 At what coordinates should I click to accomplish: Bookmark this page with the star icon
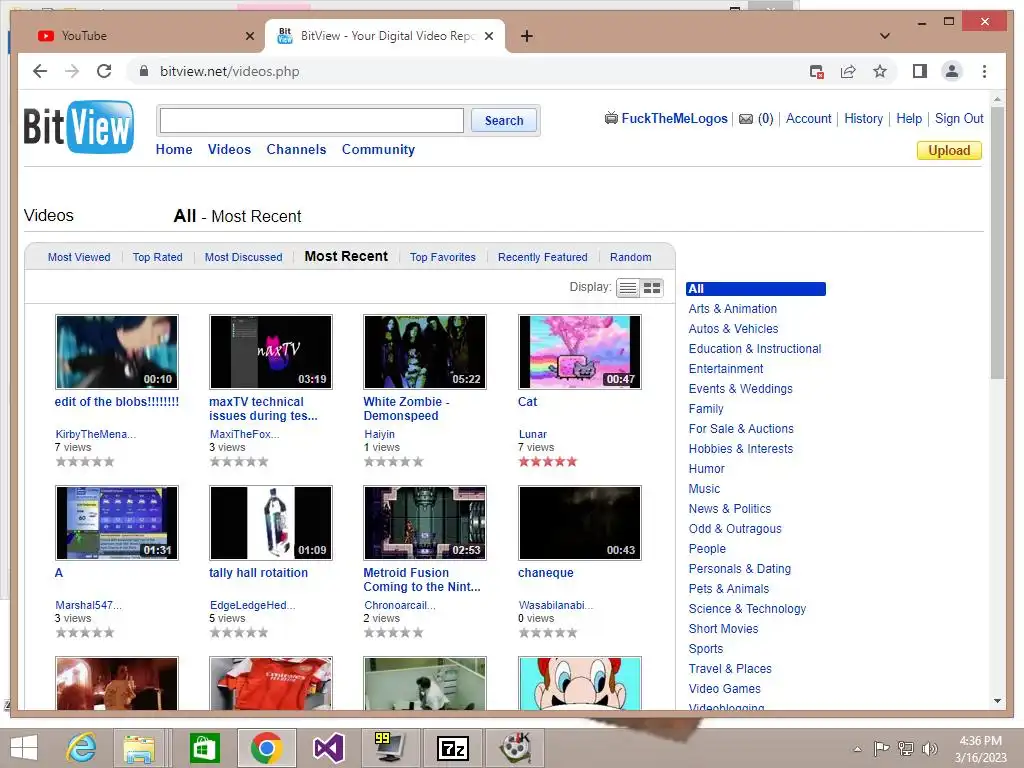pyautogui.click(x=880, y=71)
